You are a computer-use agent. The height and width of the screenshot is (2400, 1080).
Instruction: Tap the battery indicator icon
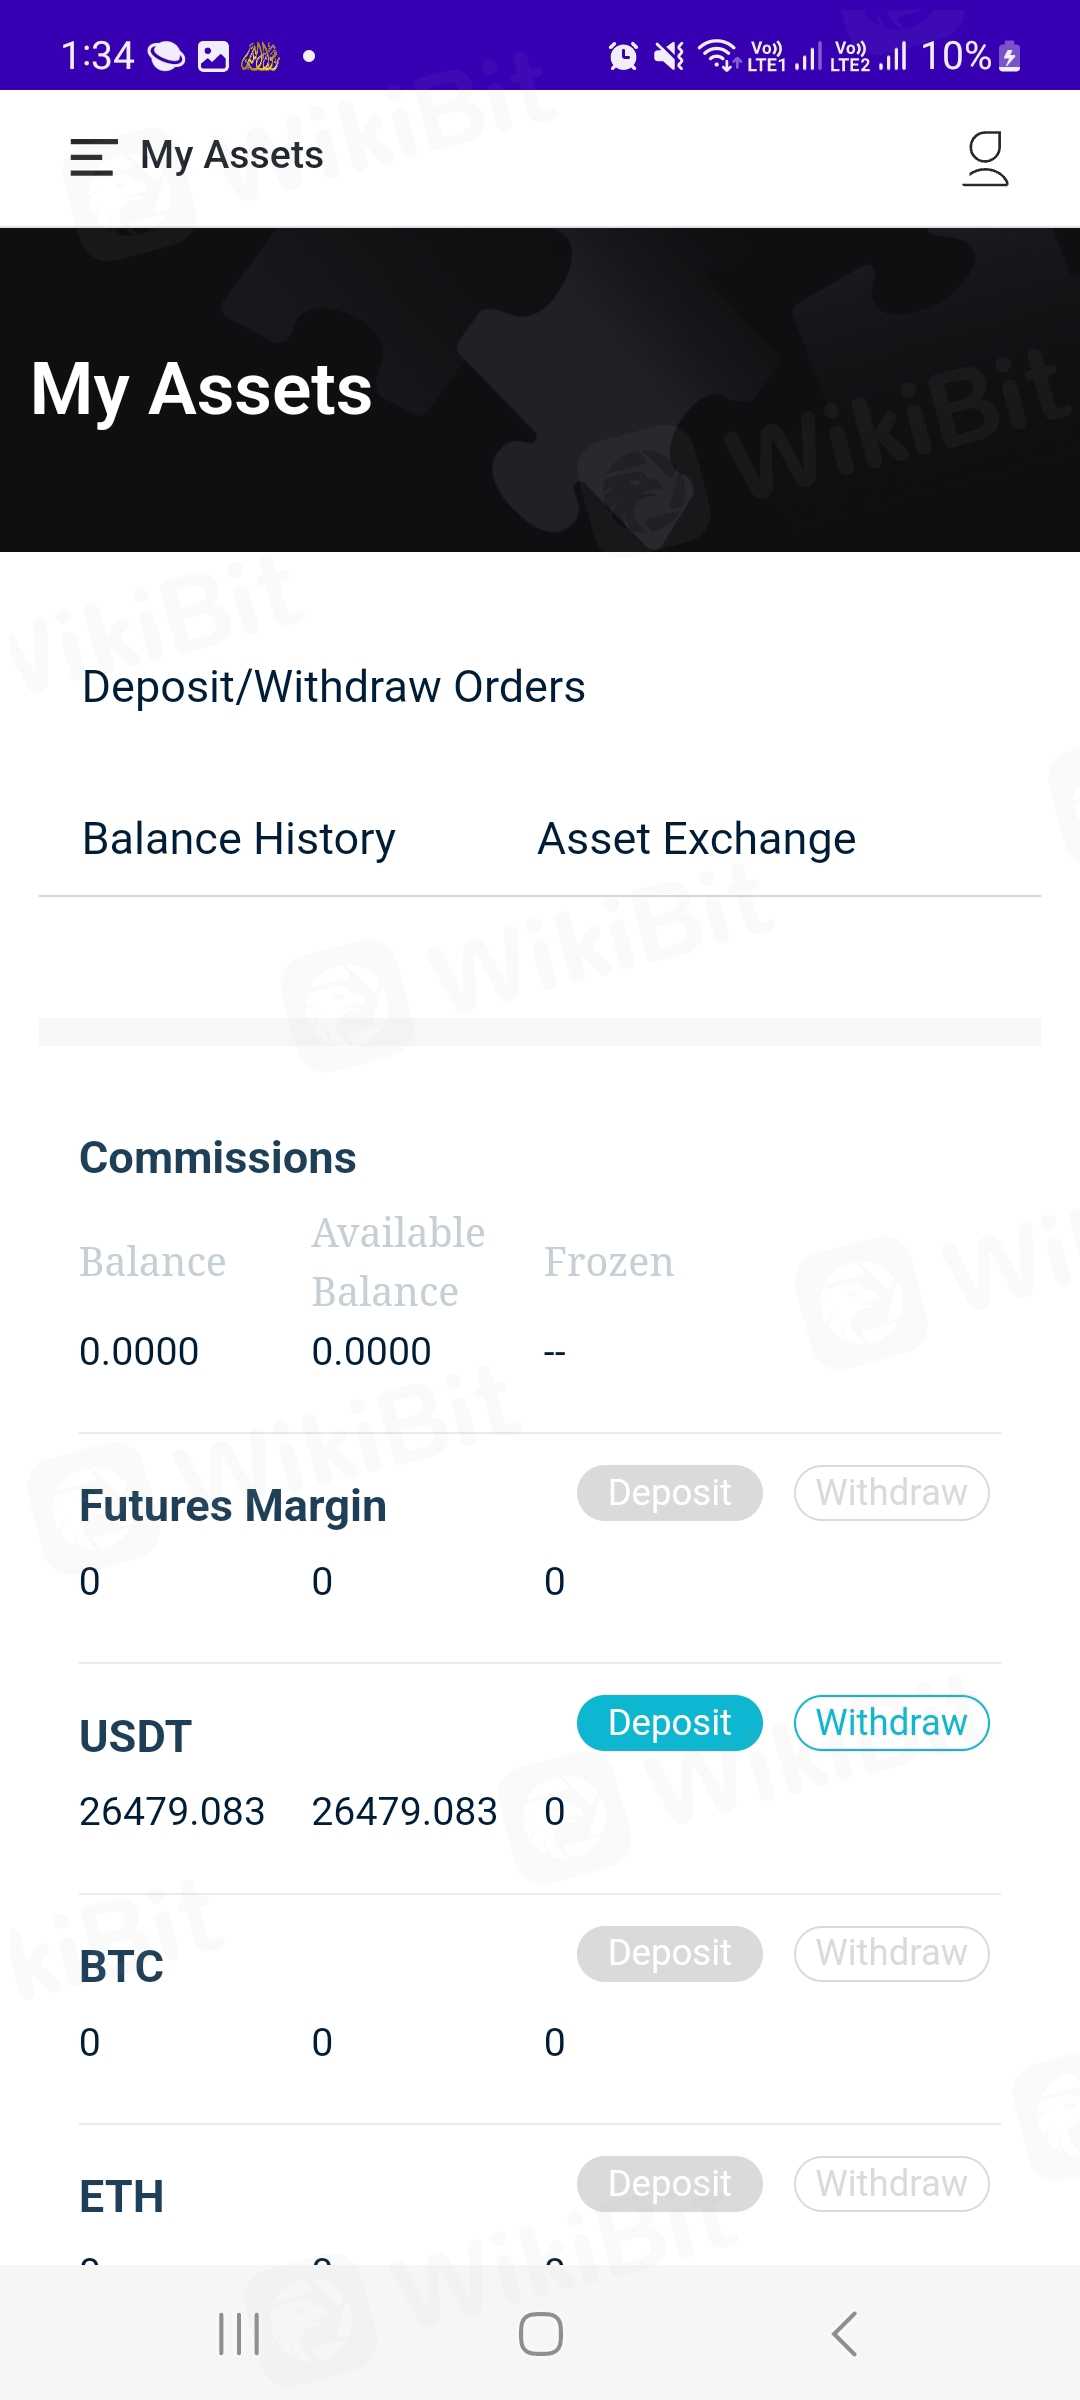(x=1010, y=56)
